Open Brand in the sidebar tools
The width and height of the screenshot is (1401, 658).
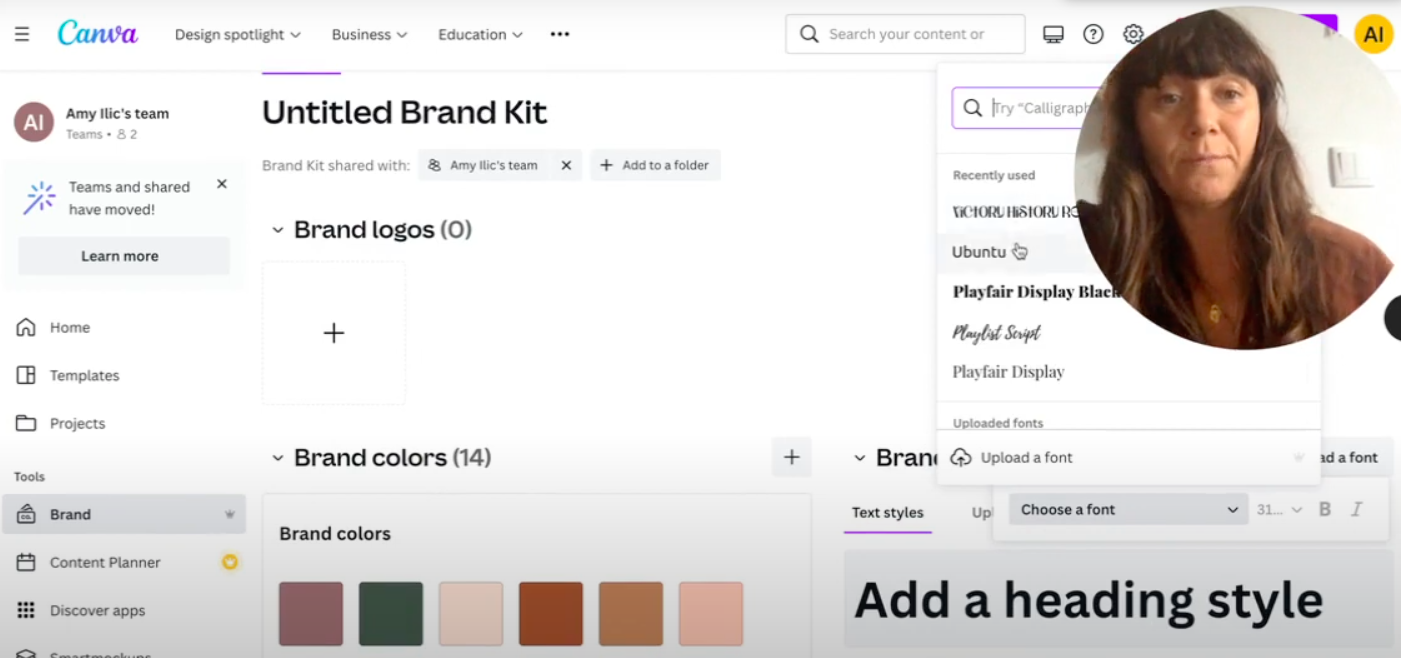[124, 514]
